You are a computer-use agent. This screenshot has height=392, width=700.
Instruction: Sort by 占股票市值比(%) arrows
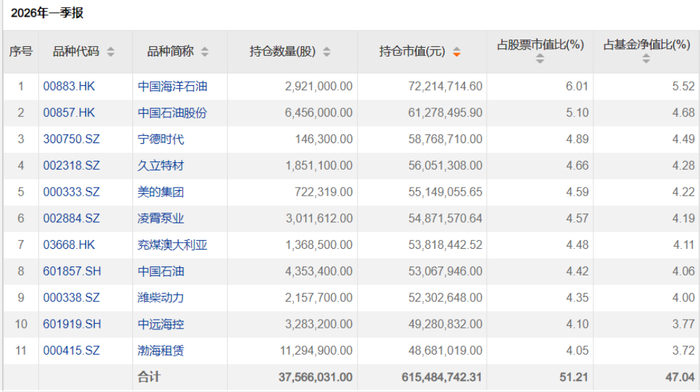point(540,58)
